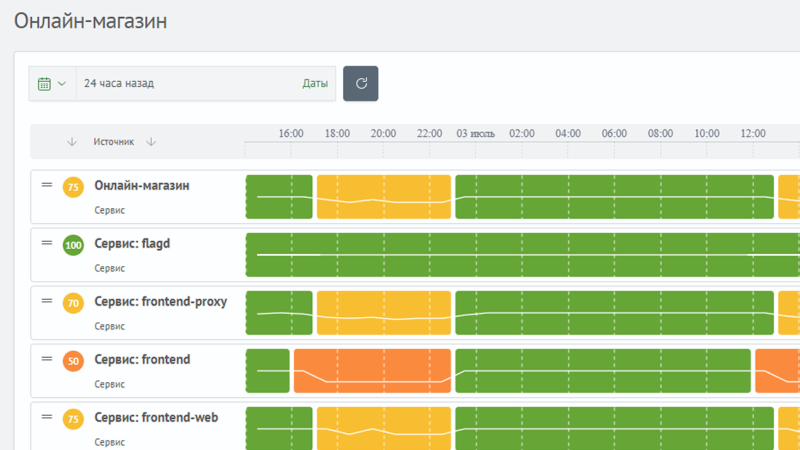800x450 pixels.
Task: Click 'Сервис' subtitle under frontend-proxy
Action: pyautogui.click(x=109, y=326)
